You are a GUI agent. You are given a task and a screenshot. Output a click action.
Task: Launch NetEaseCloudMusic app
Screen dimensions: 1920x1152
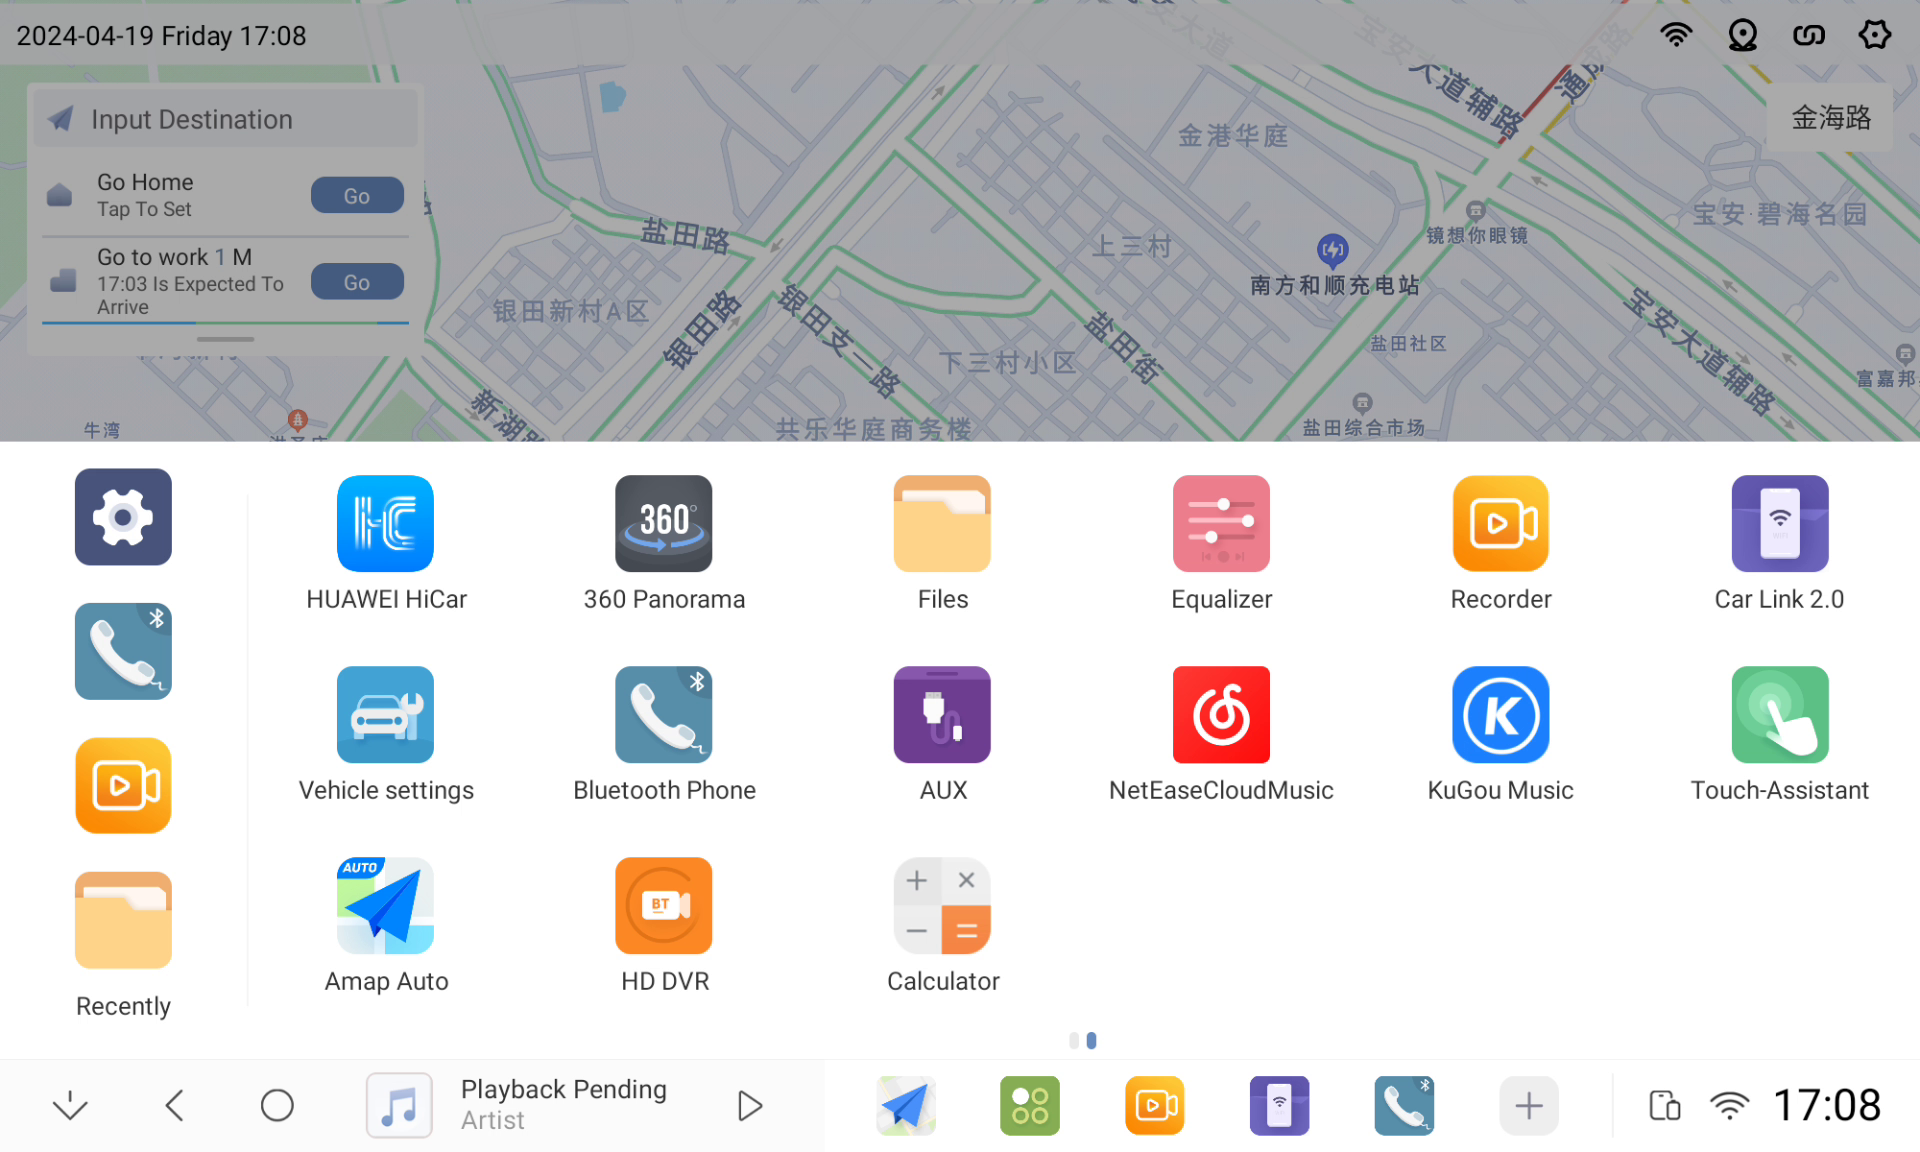pyautogui.click(x=1220, y=715)
